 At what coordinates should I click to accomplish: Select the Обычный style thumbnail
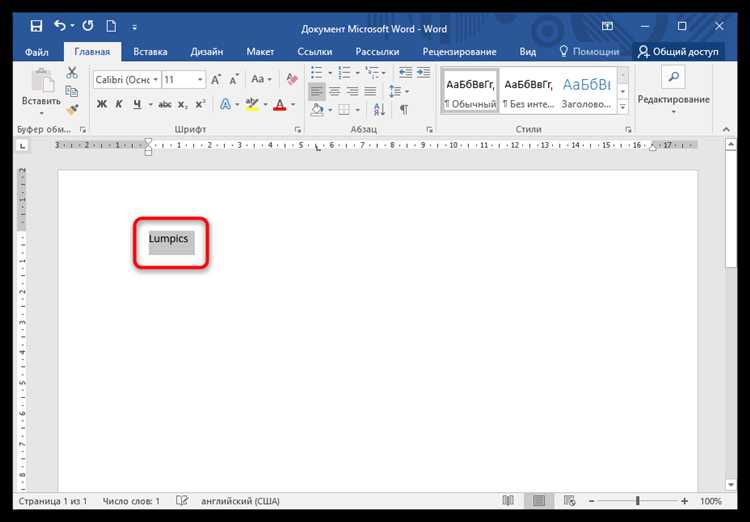pos(469,92)
